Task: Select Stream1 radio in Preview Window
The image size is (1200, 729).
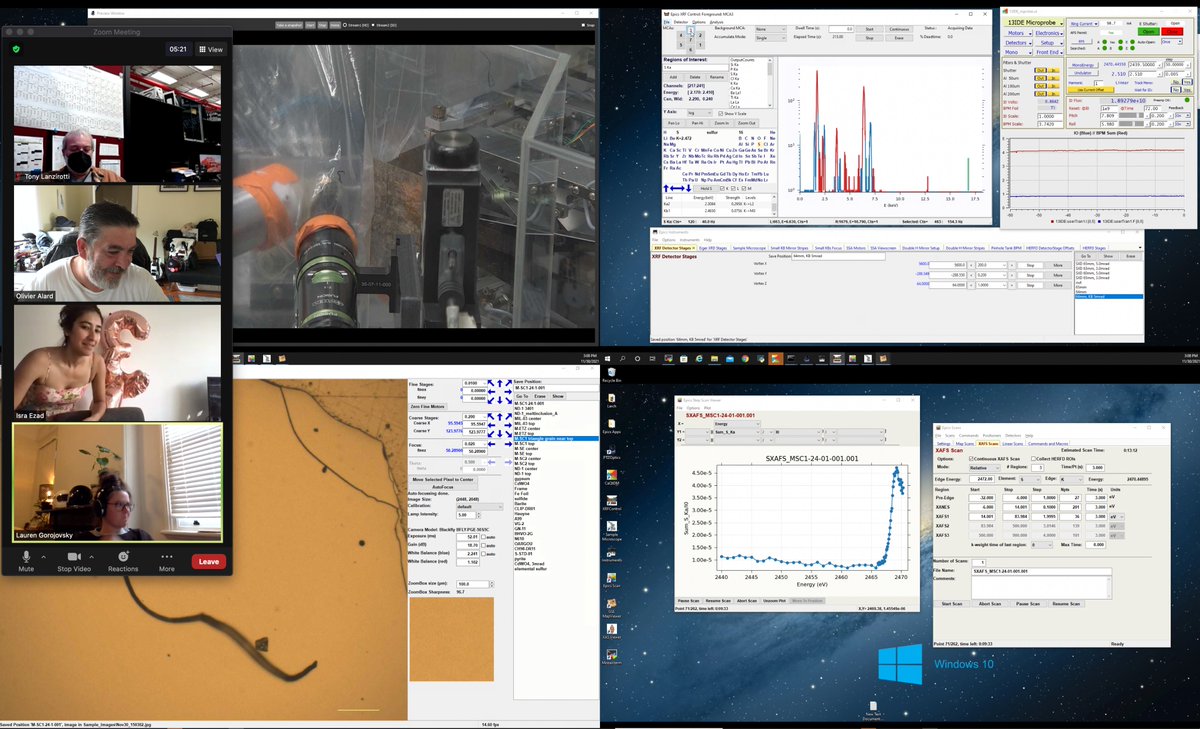Action: (x=345, y=24)
